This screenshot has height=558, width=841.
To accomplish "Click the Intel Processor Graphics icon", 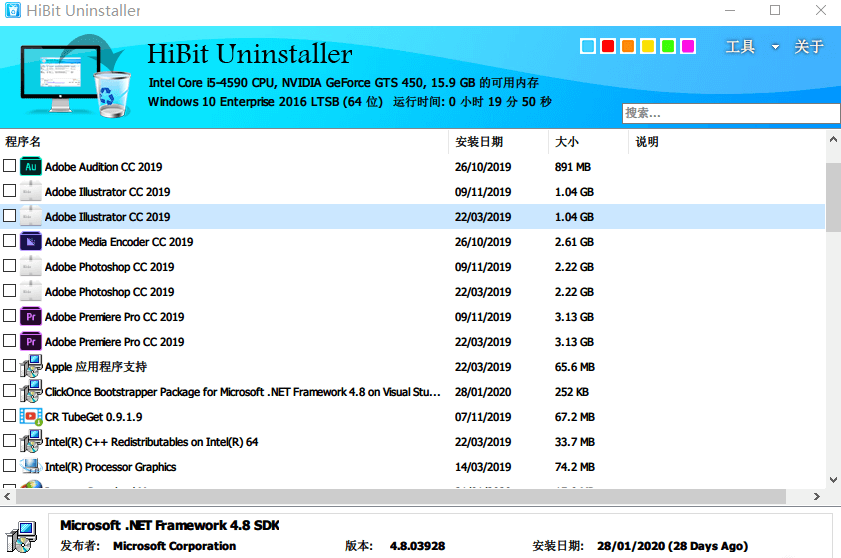I will tap(31, 466).
